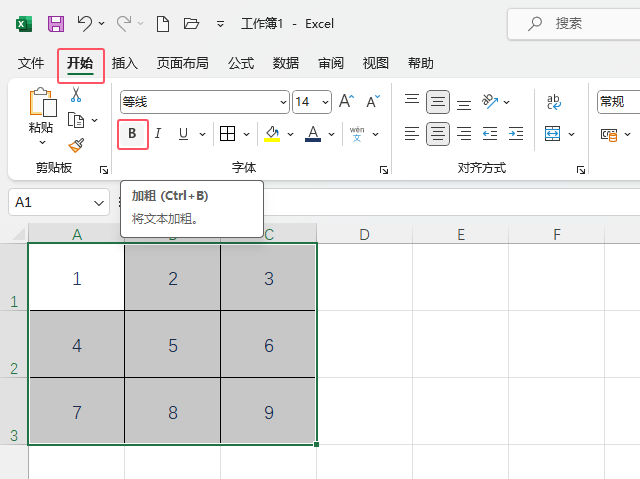Click the accounting number format icon

(609, 134)
